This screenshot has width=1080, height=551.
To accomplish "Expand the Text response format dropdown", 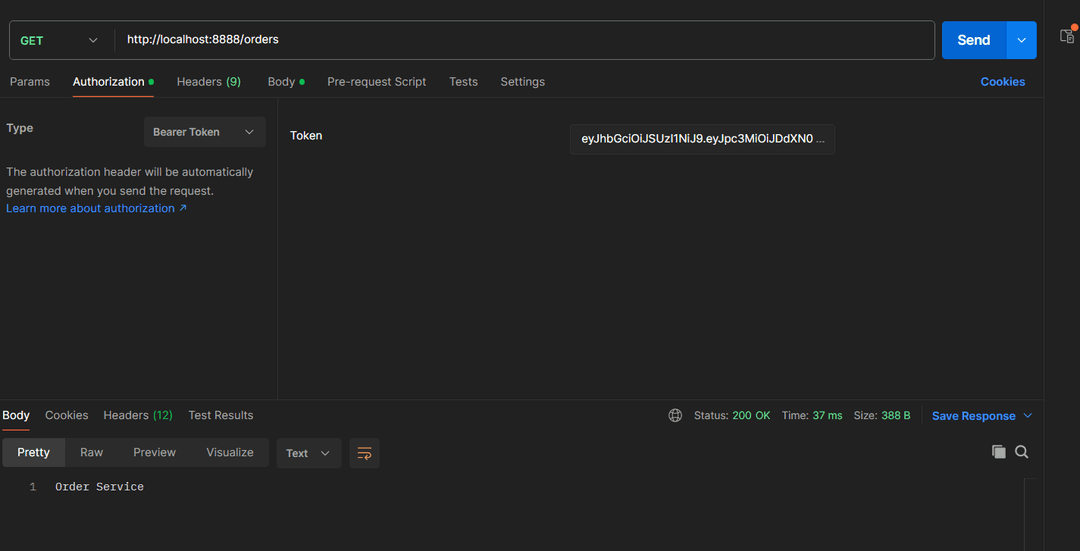I will 308,453.
